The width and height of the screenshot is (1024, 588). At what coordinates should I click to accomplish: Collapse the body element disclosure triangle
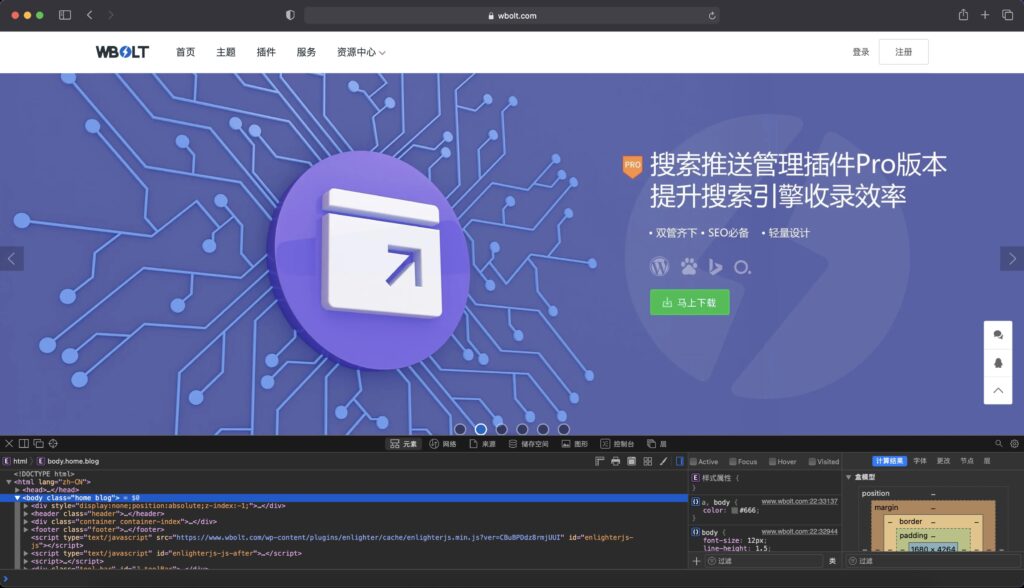pyautogui.click(x=18, y=497)
